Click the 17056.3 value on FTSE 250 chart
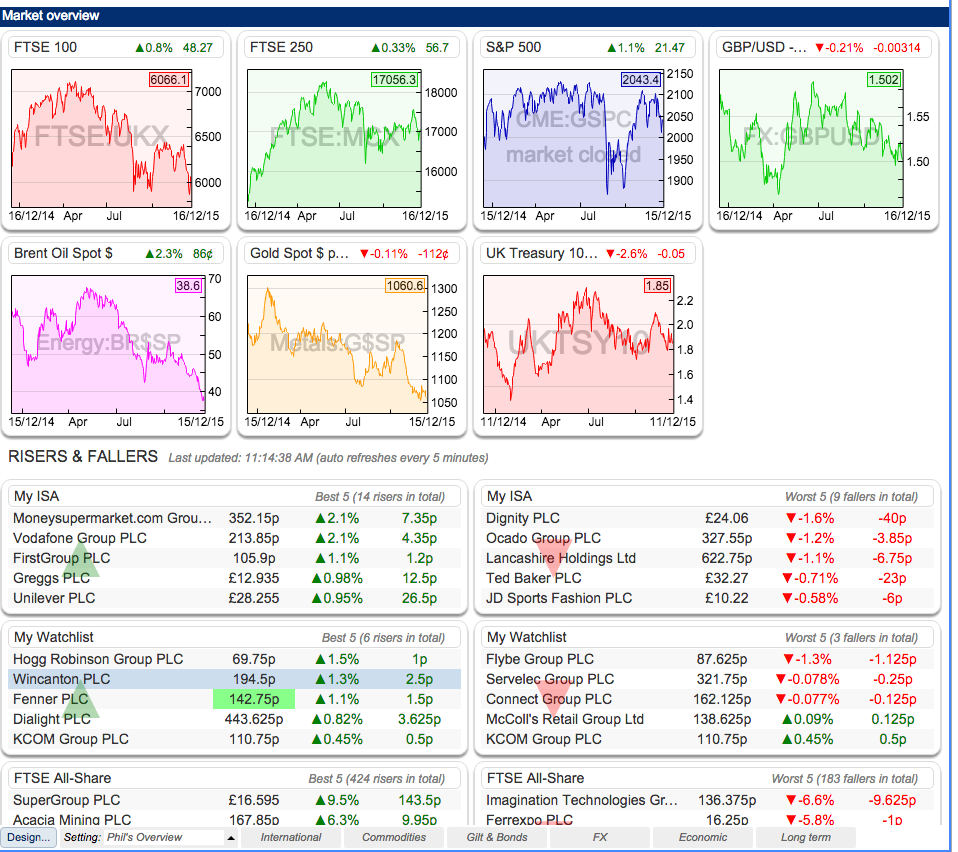 (x=395, y=79)
